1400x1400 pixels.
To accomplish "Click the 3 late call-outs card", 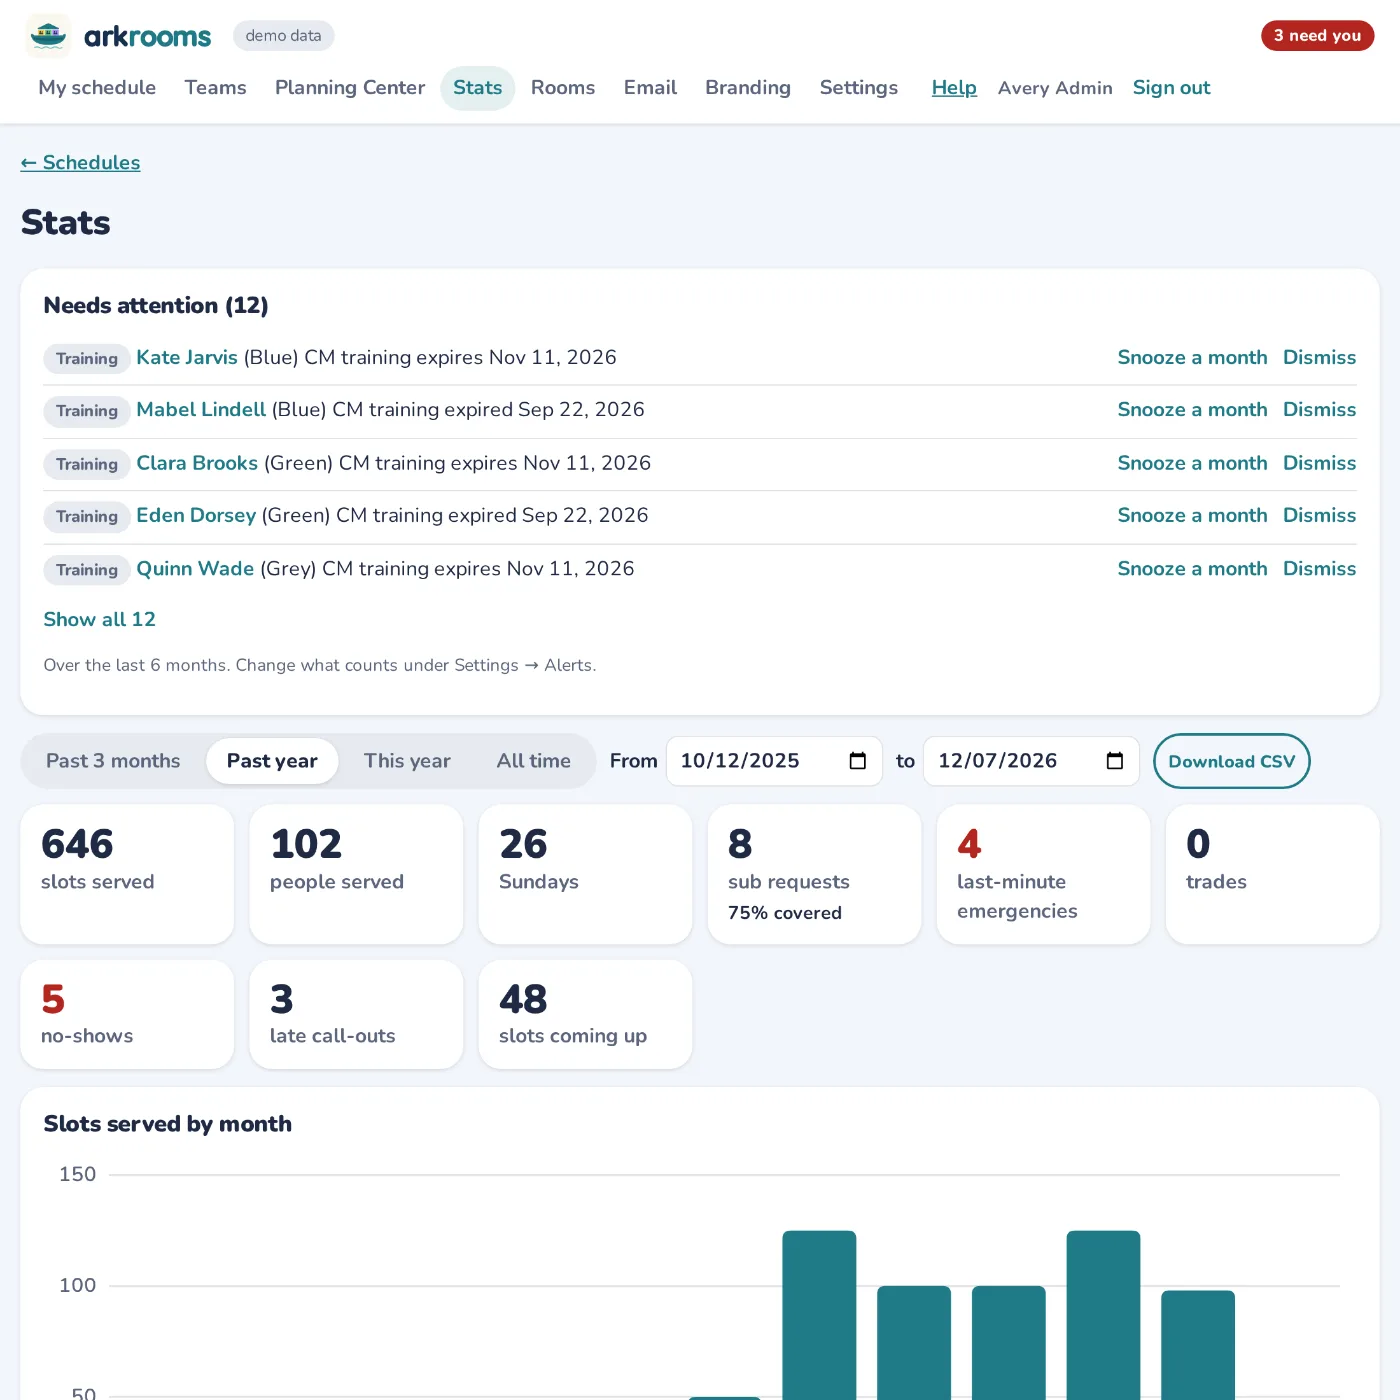I will pyautogui.click(x=356, y=1014).
